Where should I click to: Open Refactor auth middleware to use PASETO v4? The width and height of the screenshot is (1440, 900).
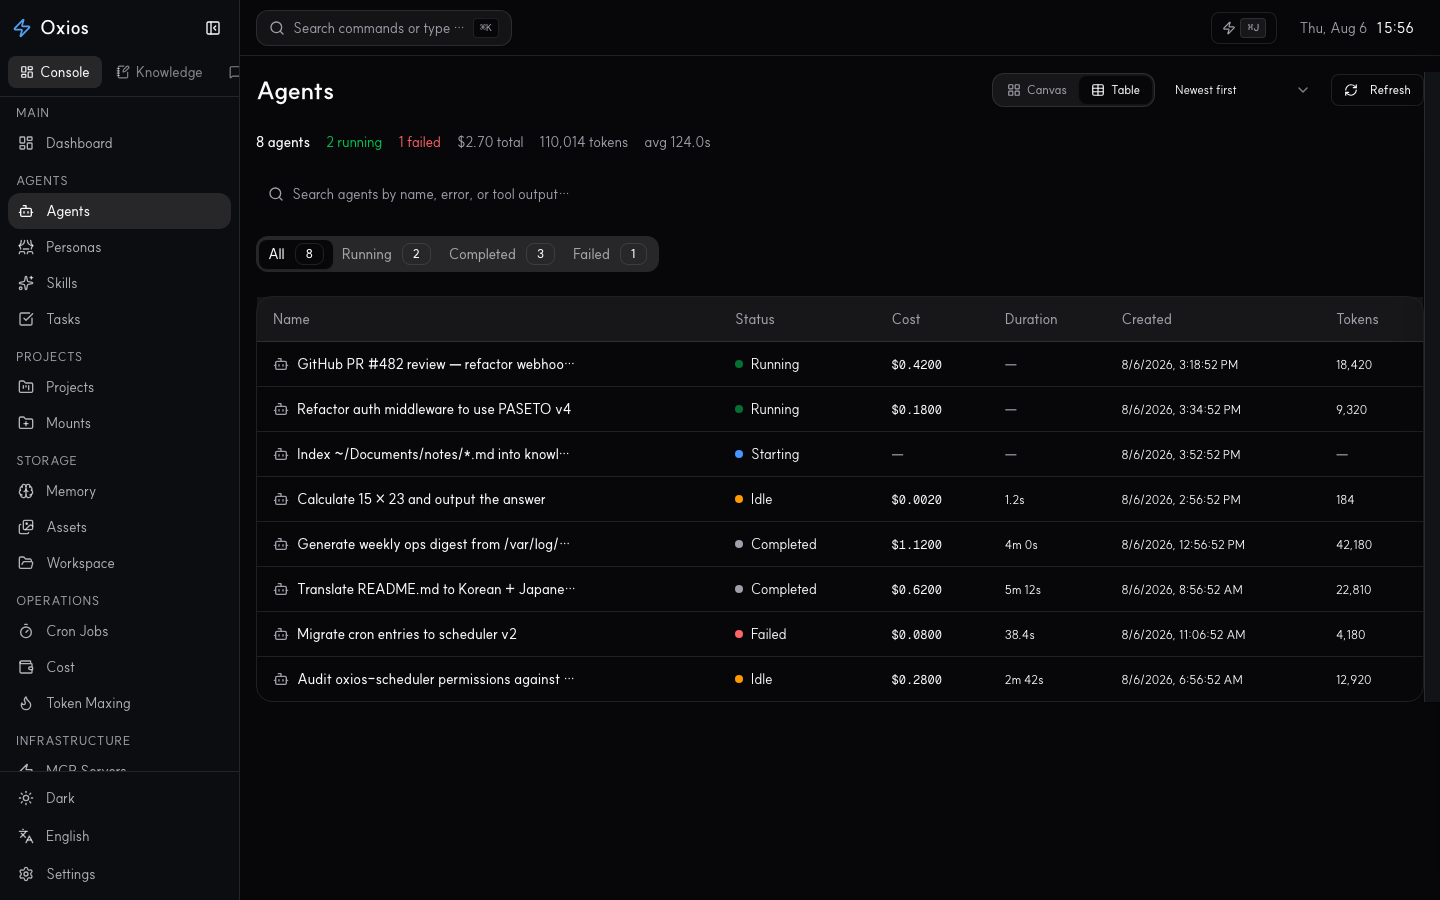click(x=840, y=409)
